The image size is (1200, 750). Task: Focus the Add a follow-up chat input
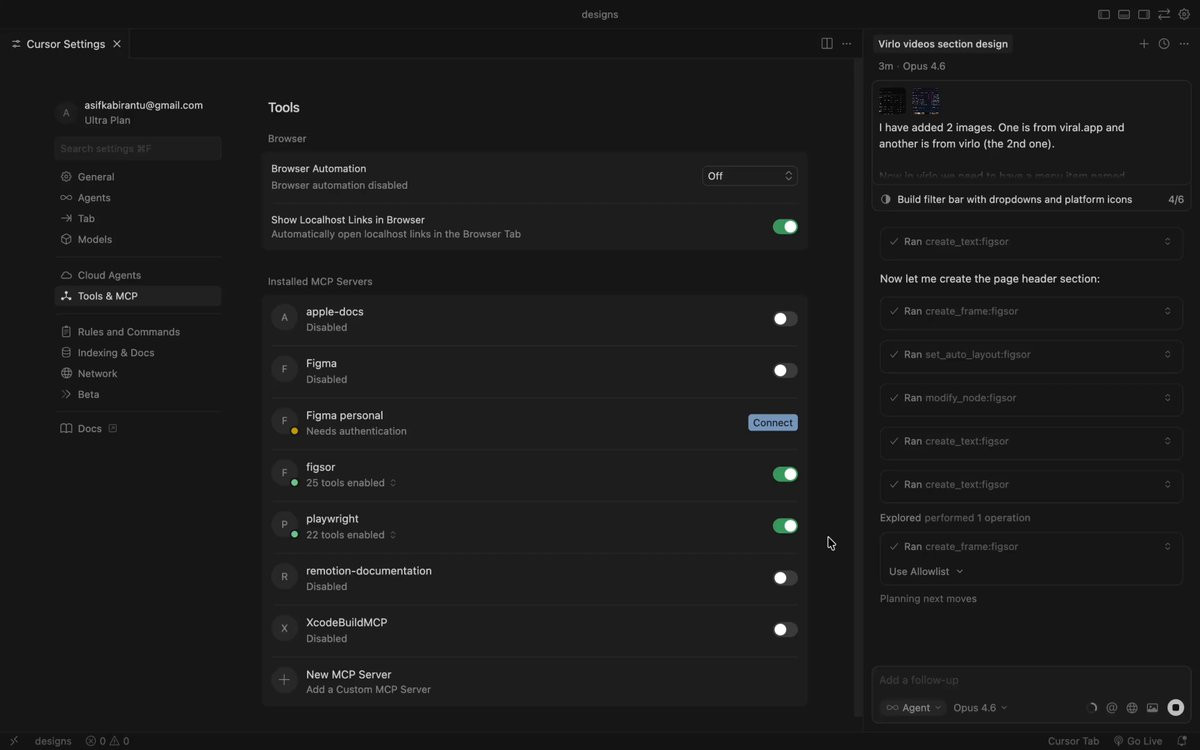[x=1031, y=680]
